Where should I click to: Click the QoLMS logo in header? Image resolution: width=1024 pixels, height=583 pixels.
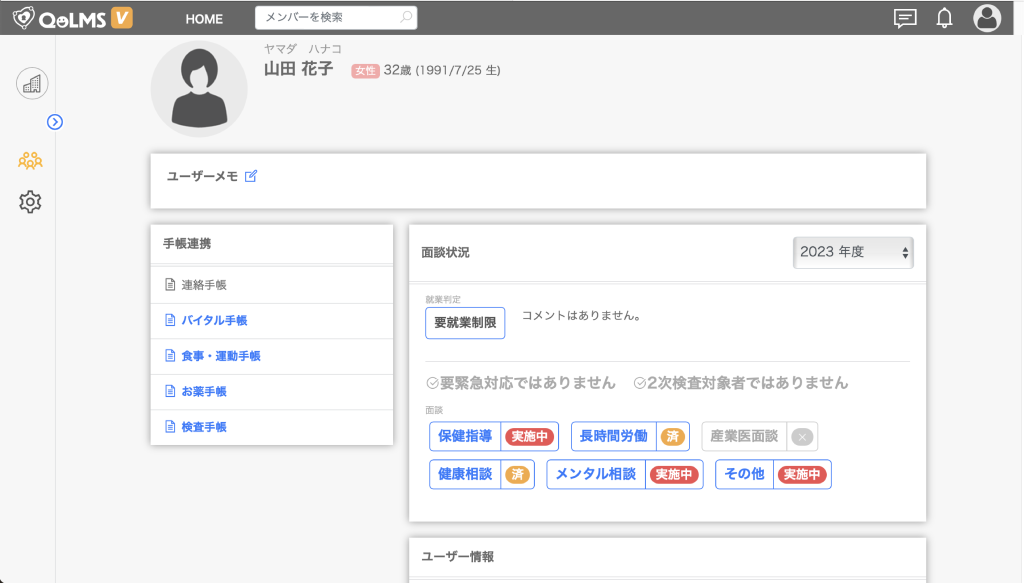pyautogui.click(x=72, y=18)
